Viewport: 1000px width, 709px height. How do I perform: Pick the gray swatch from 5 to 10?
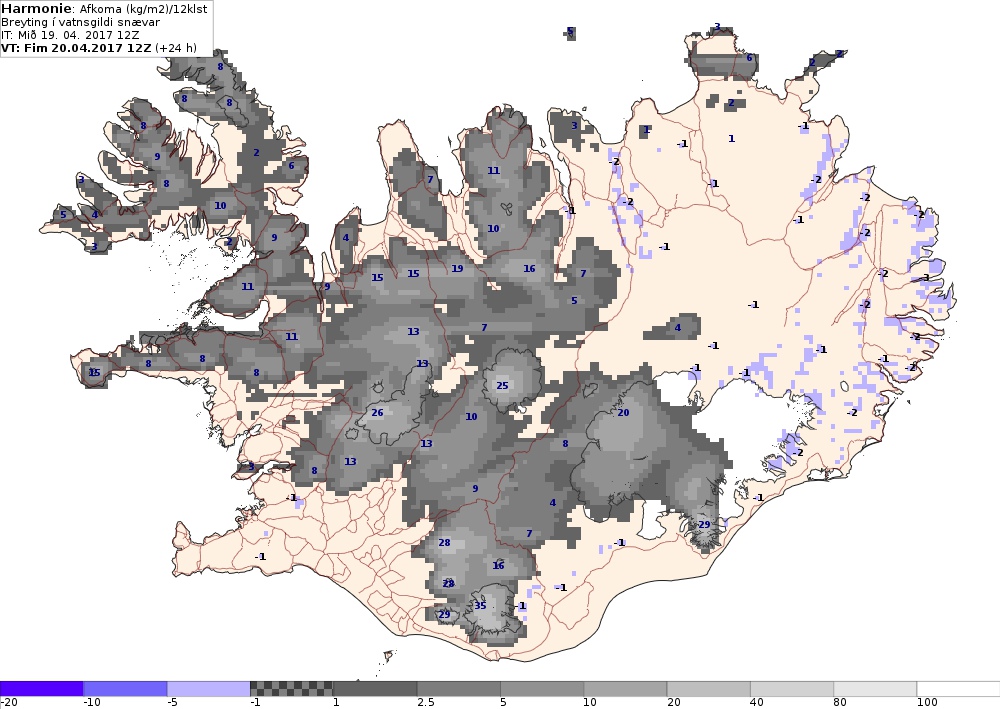click(541, 689)
